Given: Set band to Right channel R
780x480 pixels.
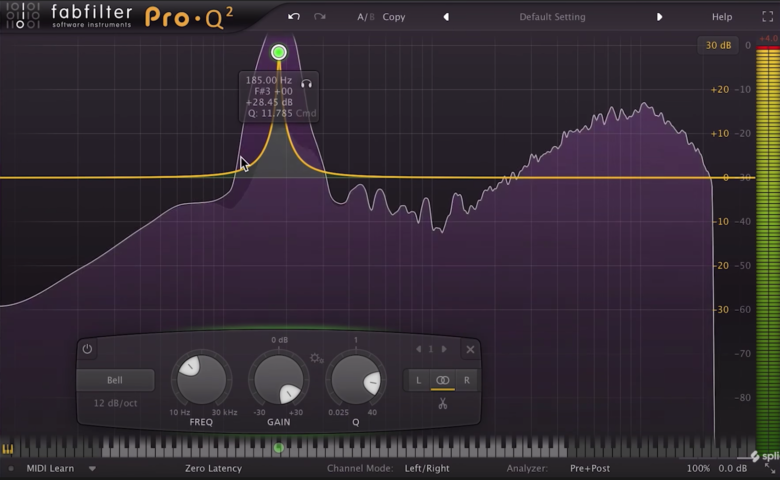Looking at the screenshot, I should point(467,380).
